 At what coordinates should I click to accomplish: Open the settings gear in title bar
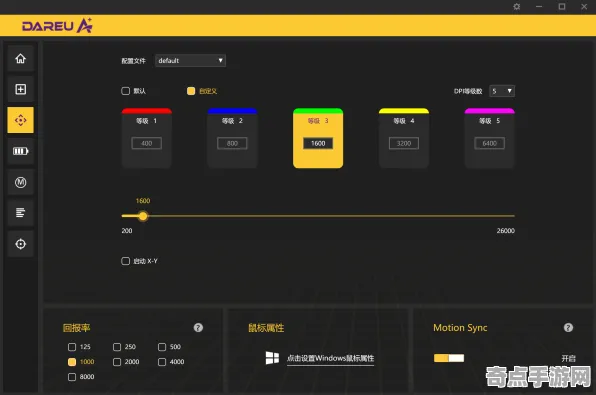click(517, 6)
